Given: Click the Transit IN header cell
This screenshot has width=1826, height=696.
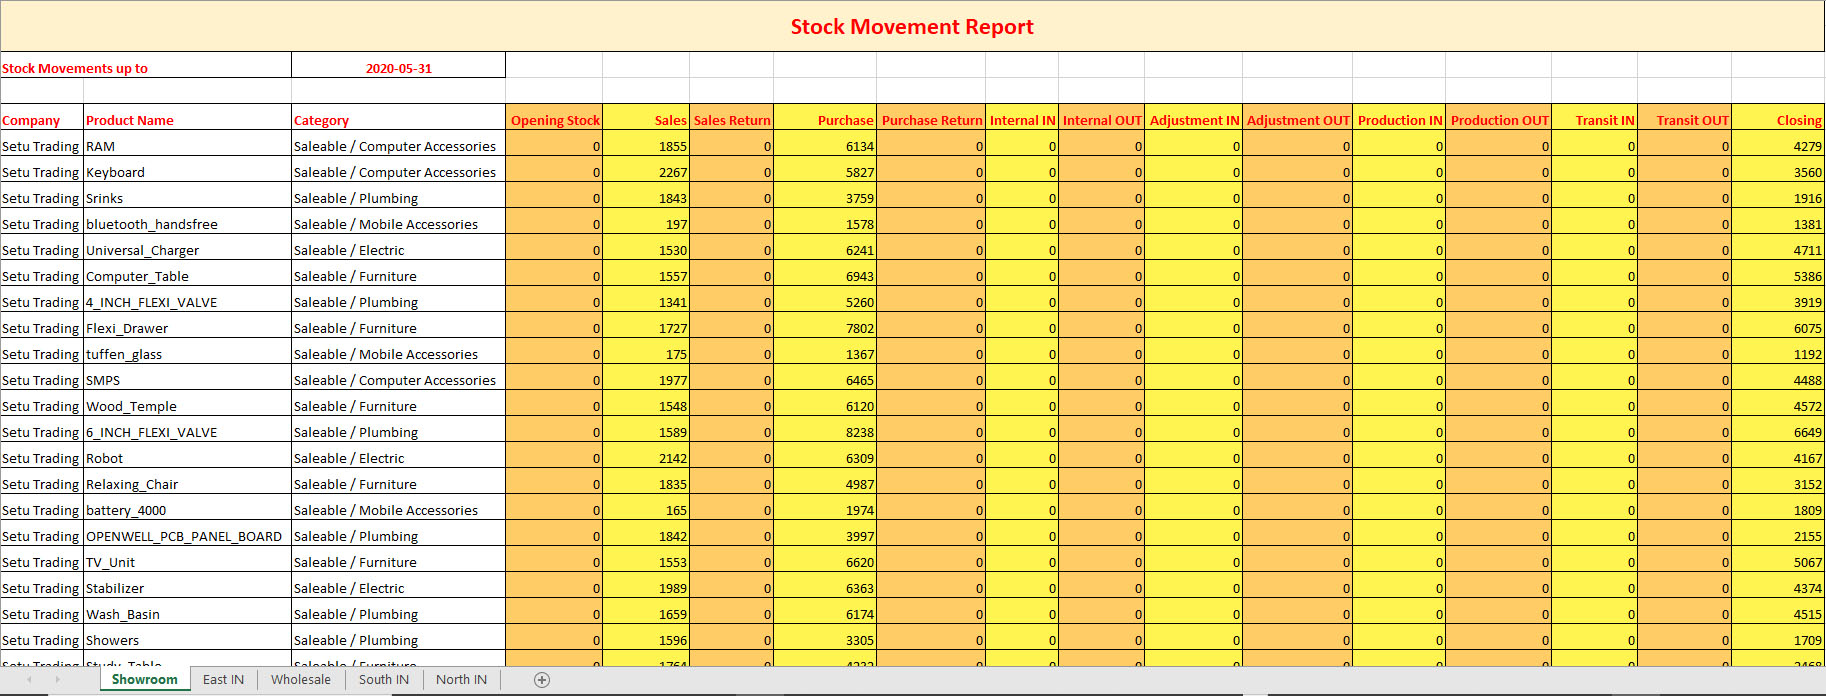Looking at the screenshot, I should coord(1594,117).
